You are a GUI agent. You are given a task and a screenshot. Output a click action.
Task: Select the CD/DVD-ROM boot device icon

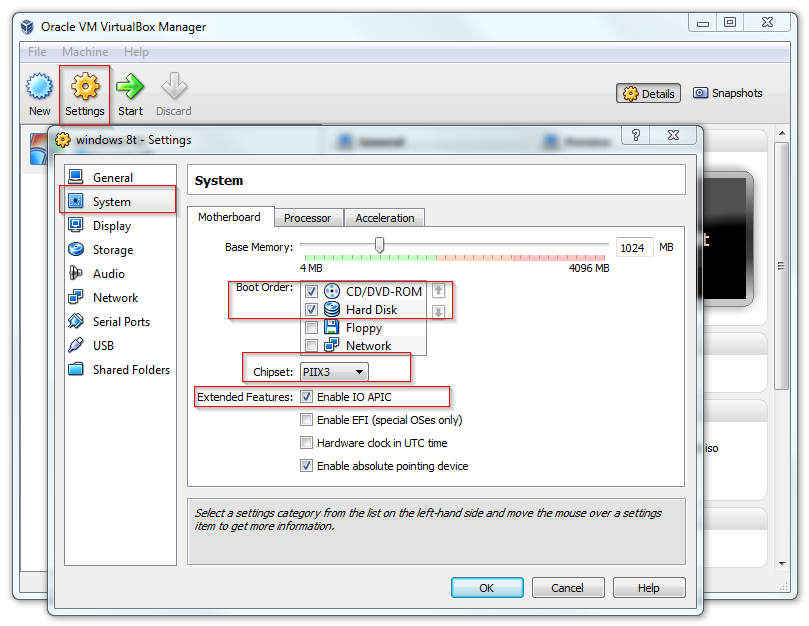click(332, 292)
